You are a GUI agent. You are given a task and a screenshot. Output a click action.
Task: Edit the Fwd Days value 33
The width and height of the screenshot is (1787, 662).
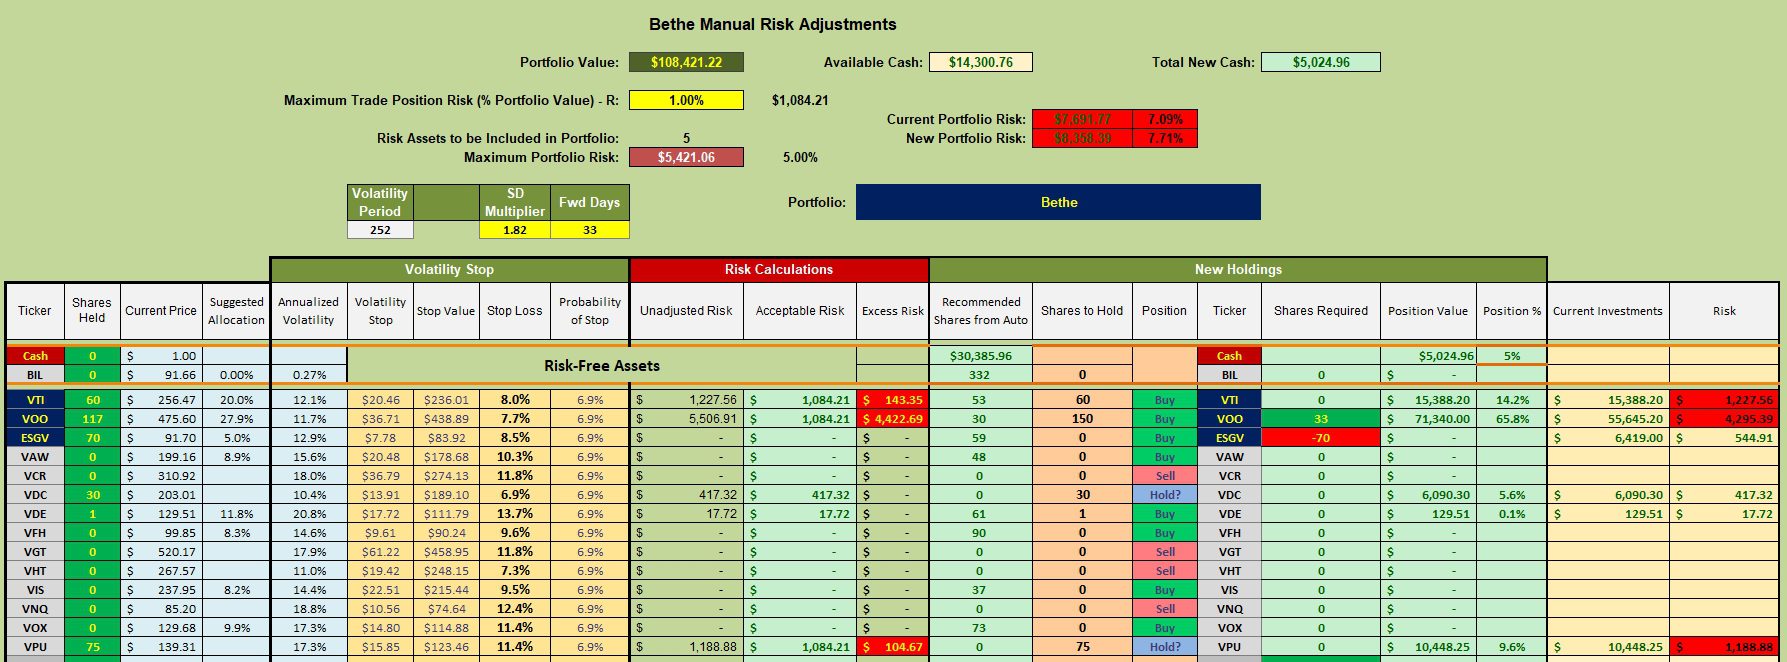pyautogui.click(x=590, y=230)
